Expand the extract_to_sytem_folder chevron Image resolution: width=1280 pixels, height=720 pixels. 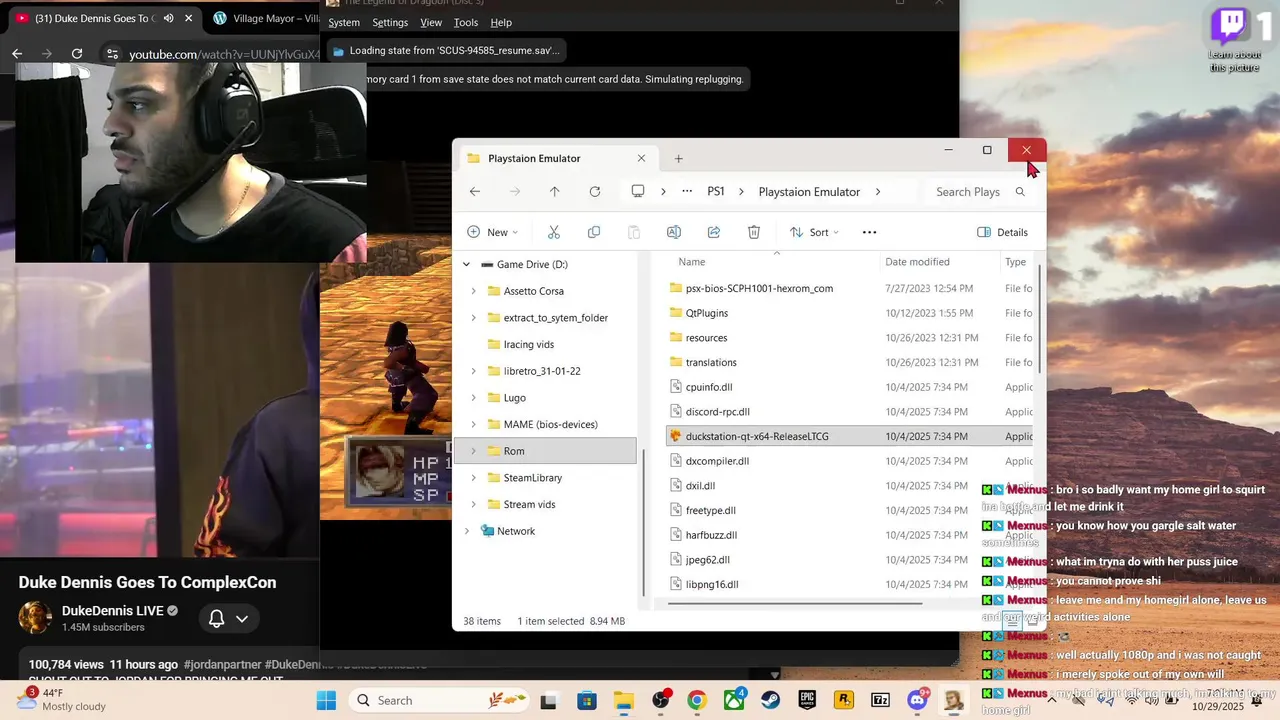tap(473, 318)
